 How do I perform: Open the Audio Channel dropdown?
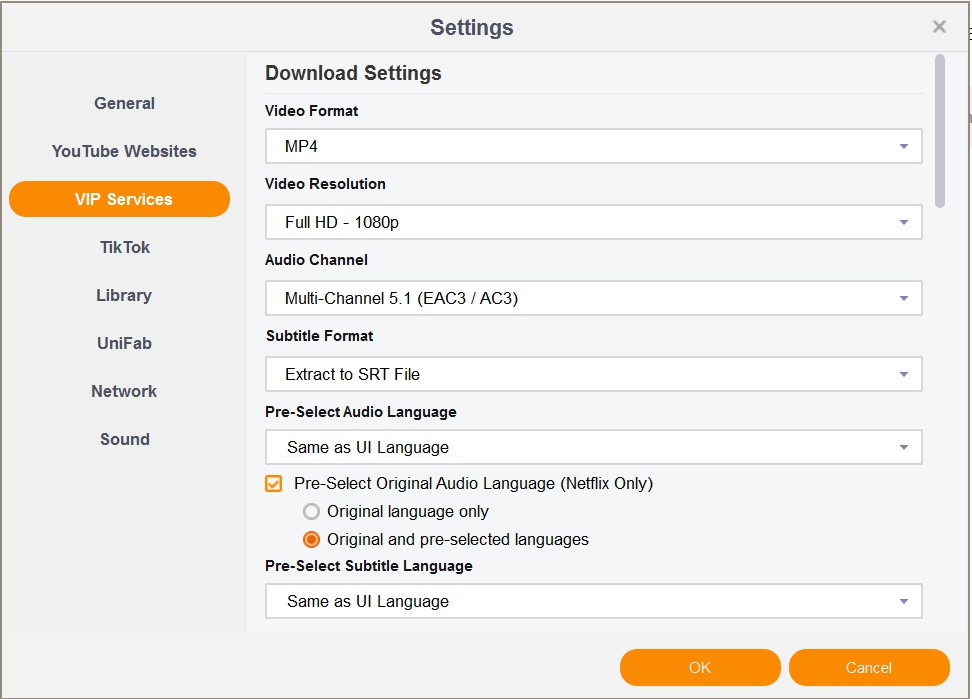[x=593, y=298]
